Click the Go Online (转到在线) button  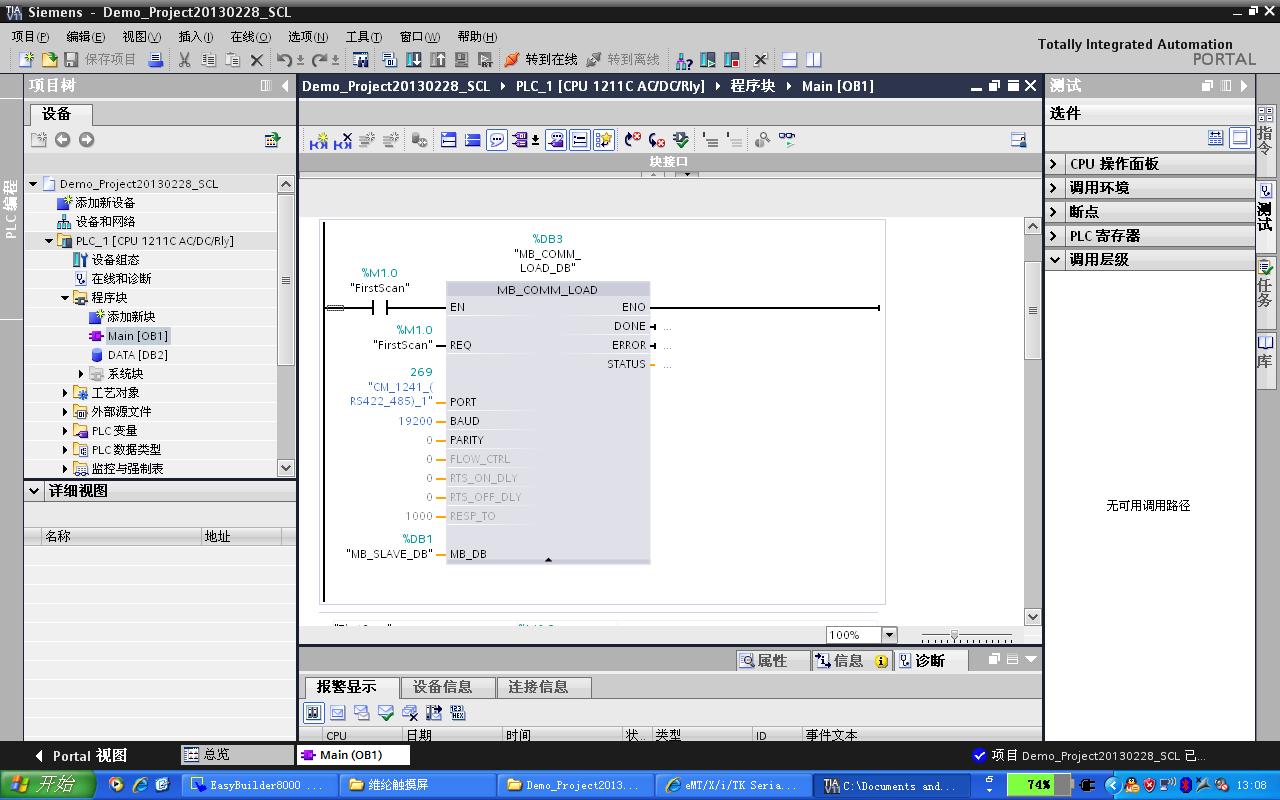point(540,60)
